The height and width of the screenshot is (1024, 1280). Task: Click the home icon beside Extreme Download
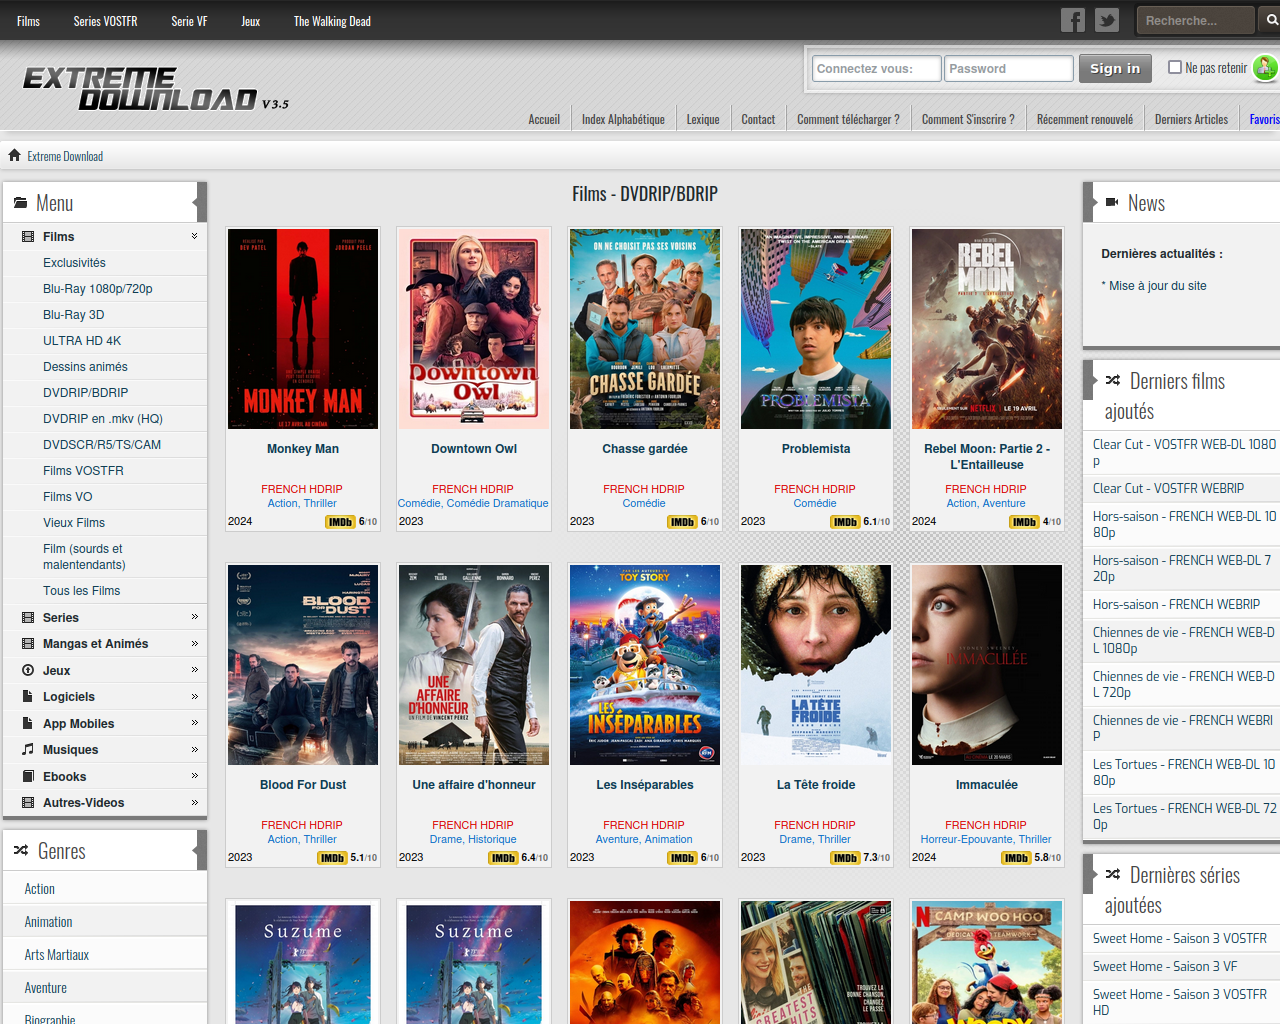pos(14,155)
